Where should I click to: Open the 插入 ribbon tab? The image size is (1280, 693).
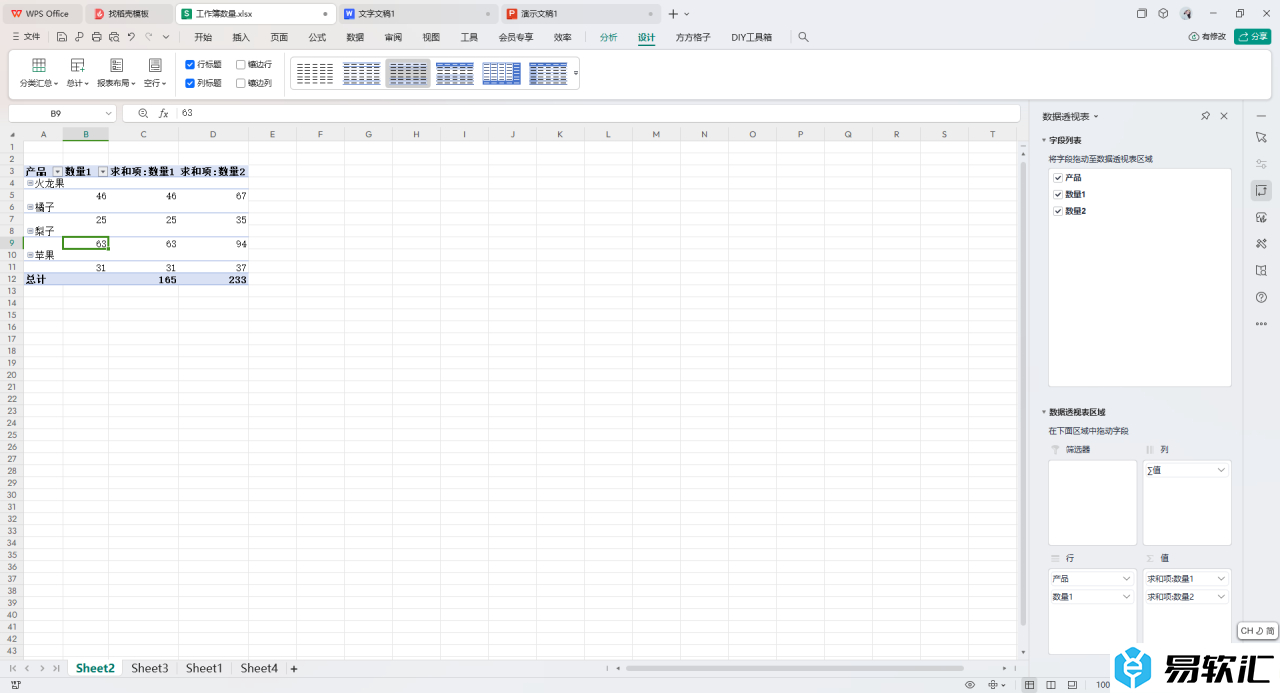[x=241, y=37]
